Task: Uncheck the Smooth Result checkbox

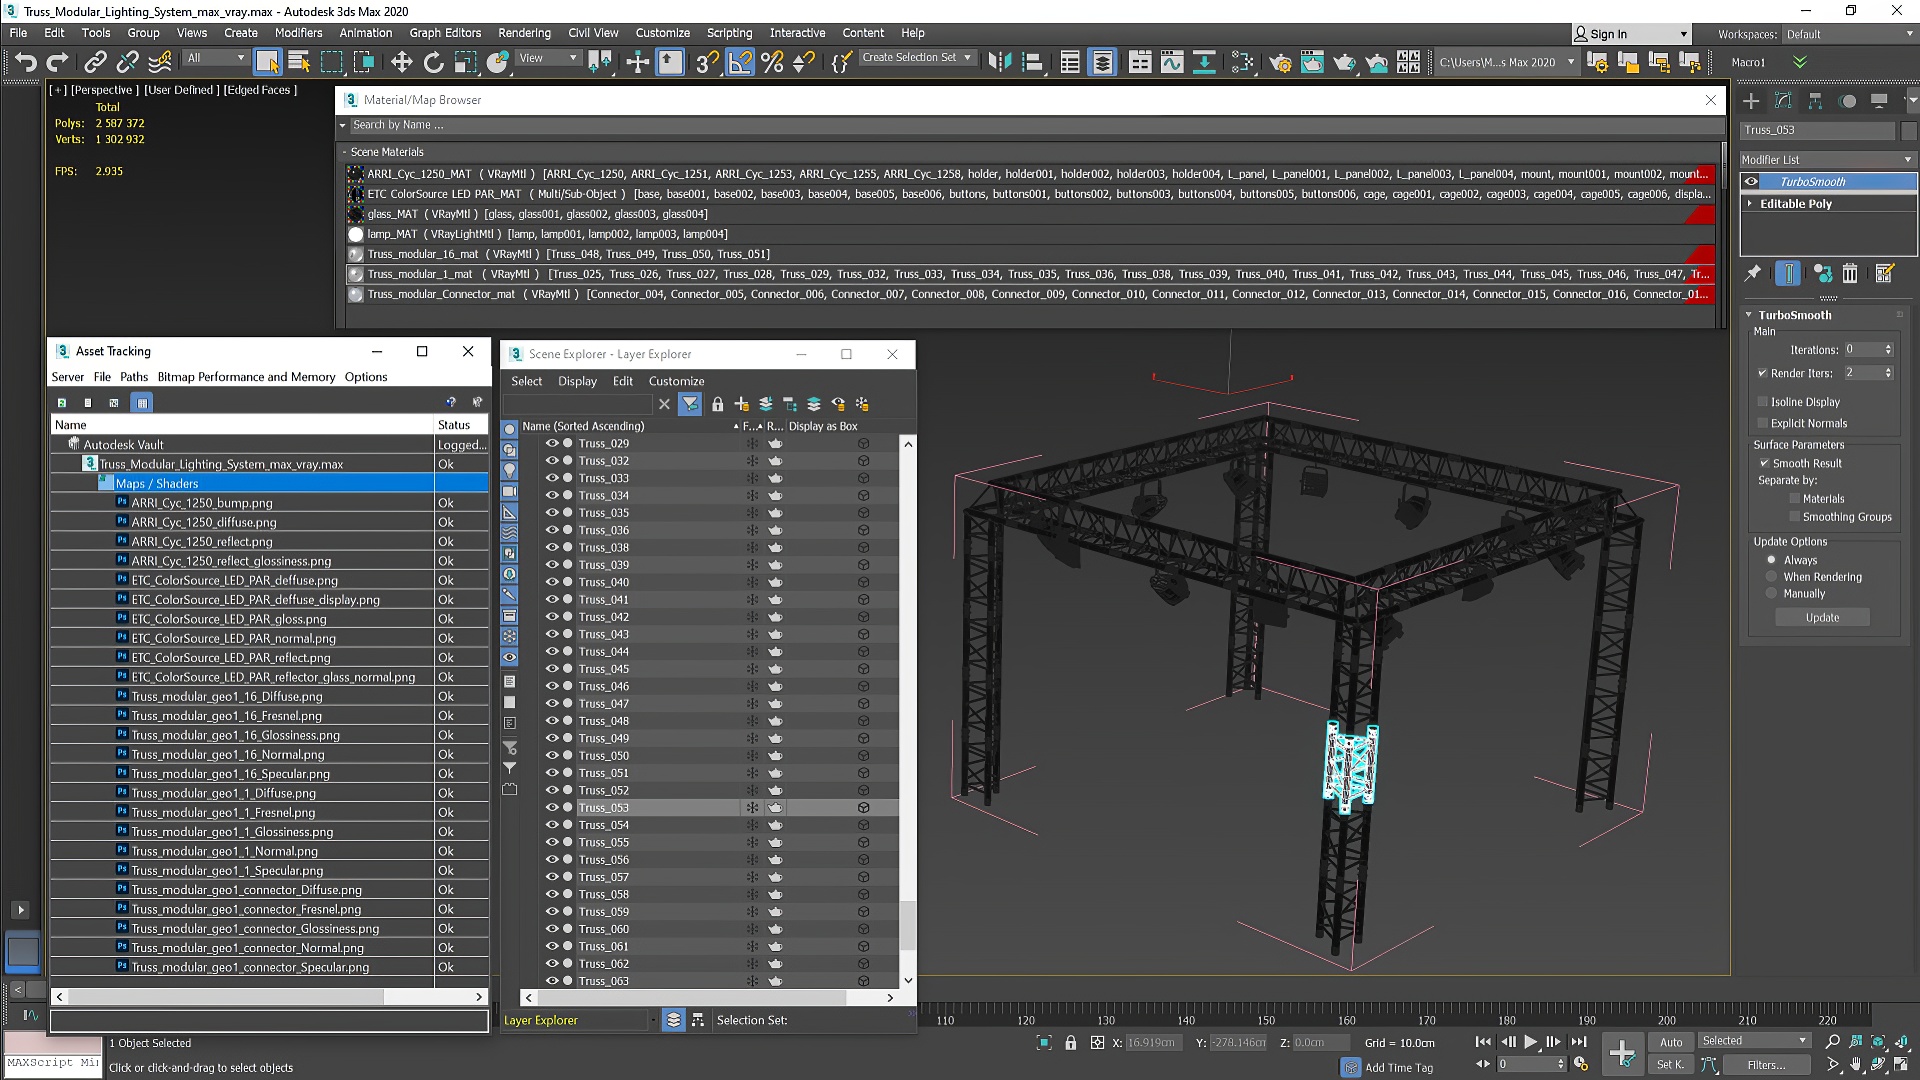Action: click(1764, 463)
